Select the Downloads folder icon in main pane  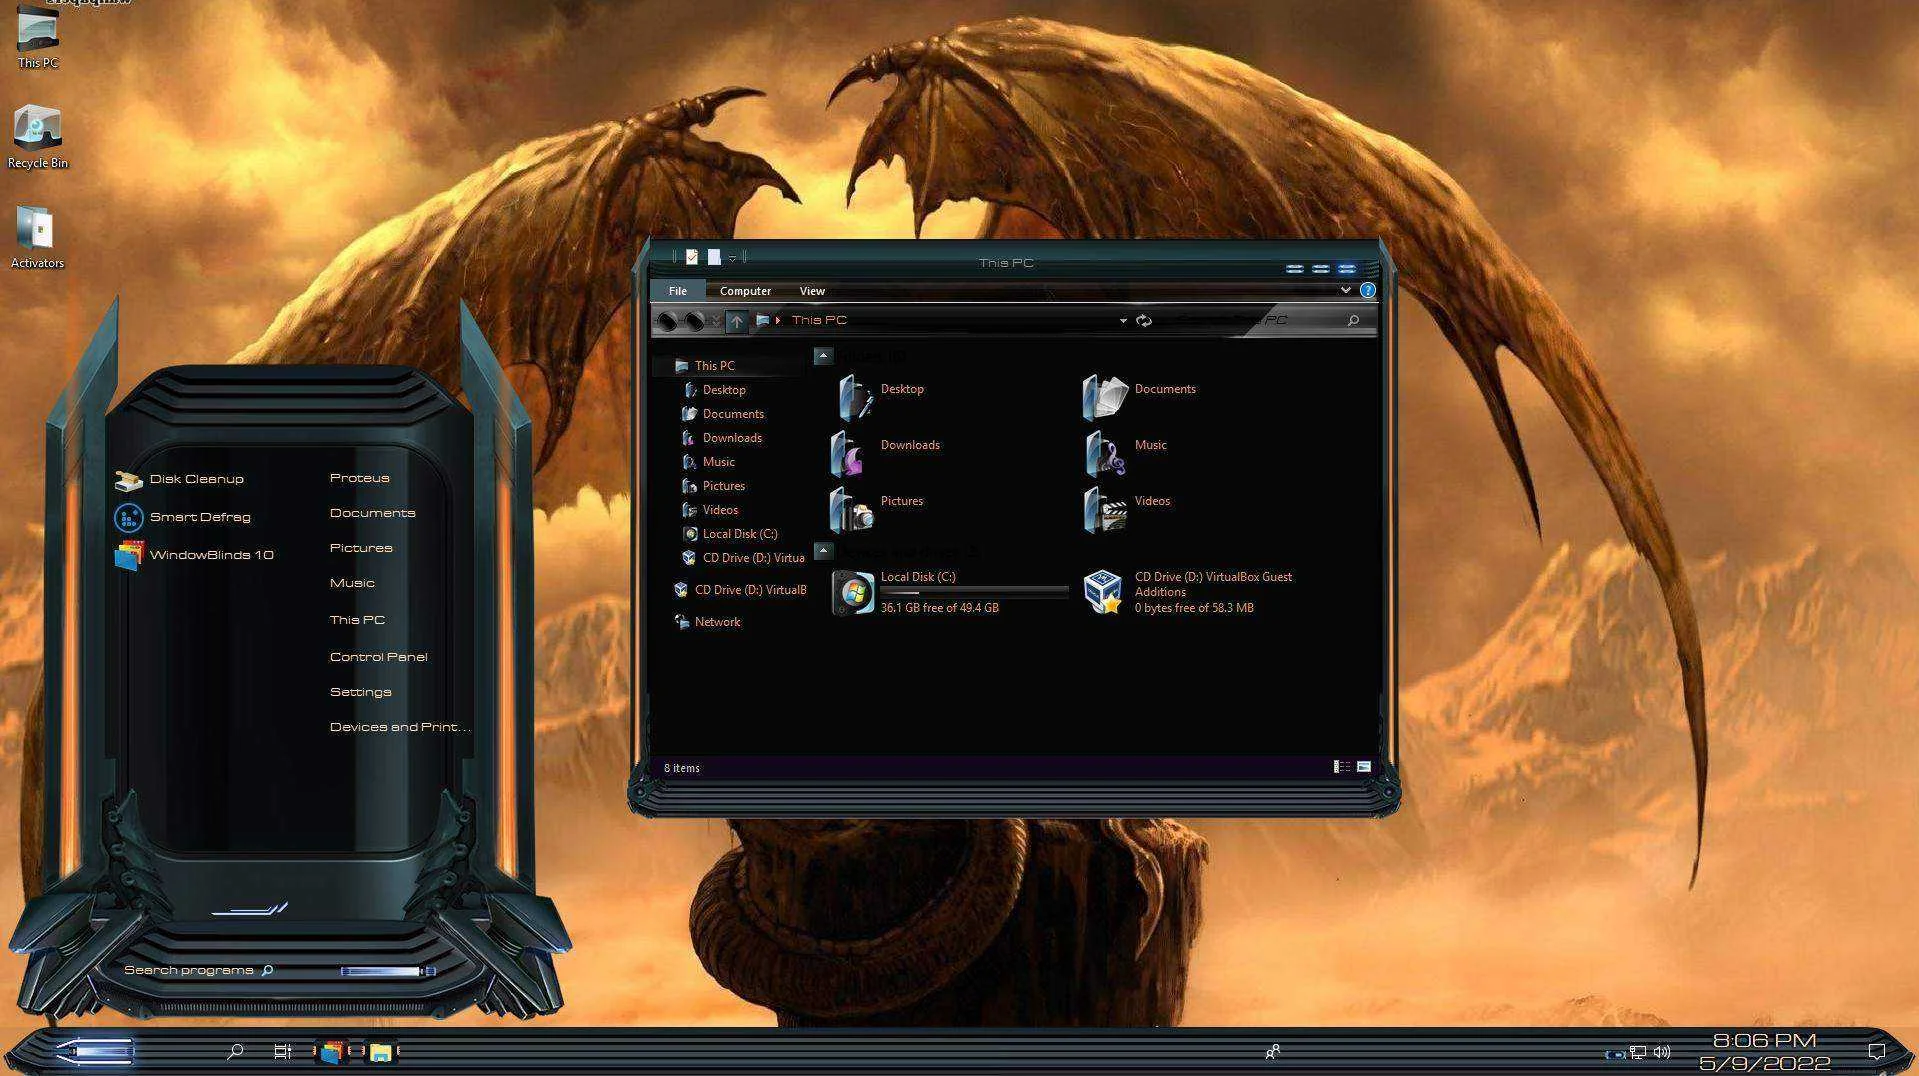click(x=849, y=454)
